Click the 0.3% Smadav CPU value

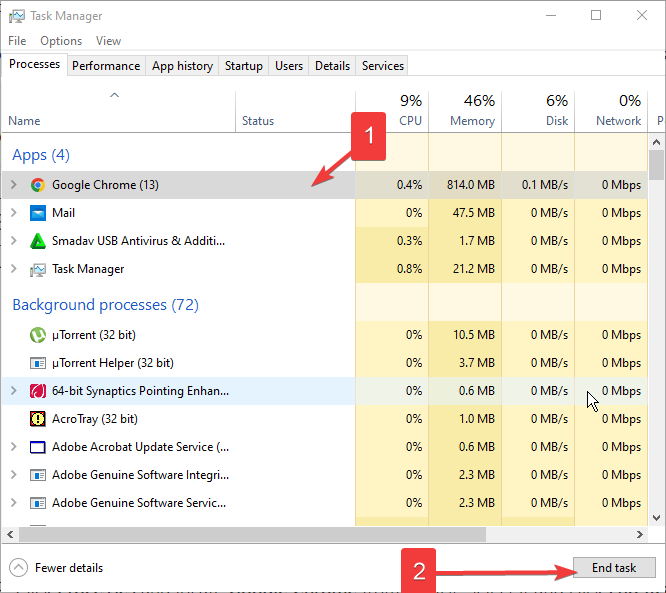(x=409, y=241)
